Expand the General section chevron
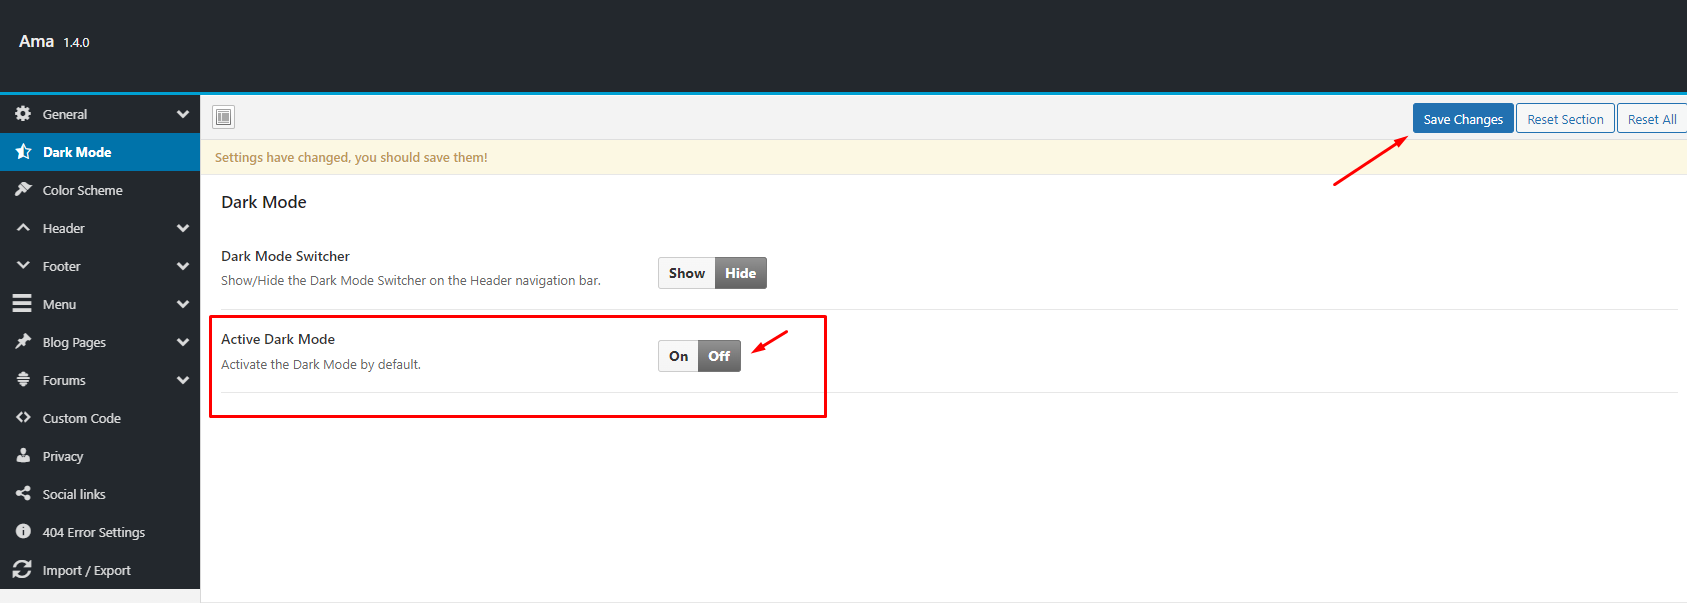 183,114
